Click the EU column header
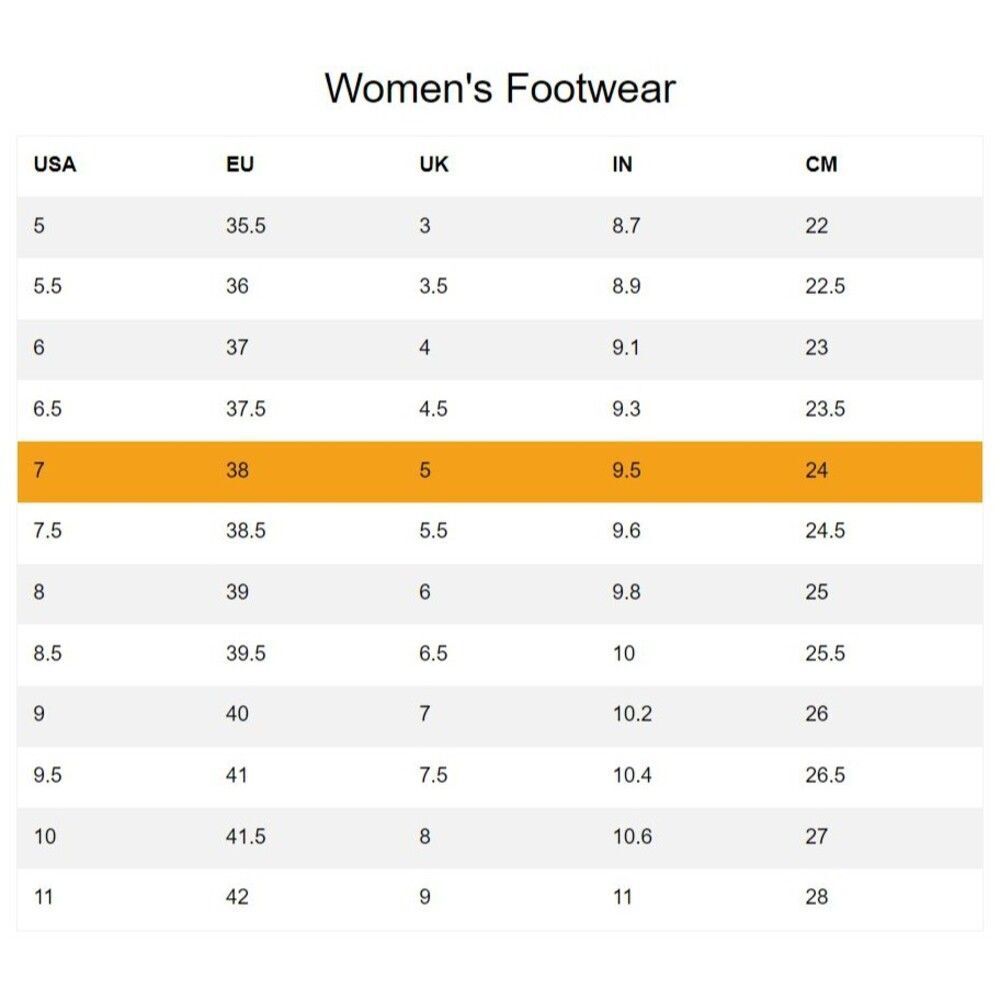The width and height of the screenshot is (1000, 1000). [240, 164]
